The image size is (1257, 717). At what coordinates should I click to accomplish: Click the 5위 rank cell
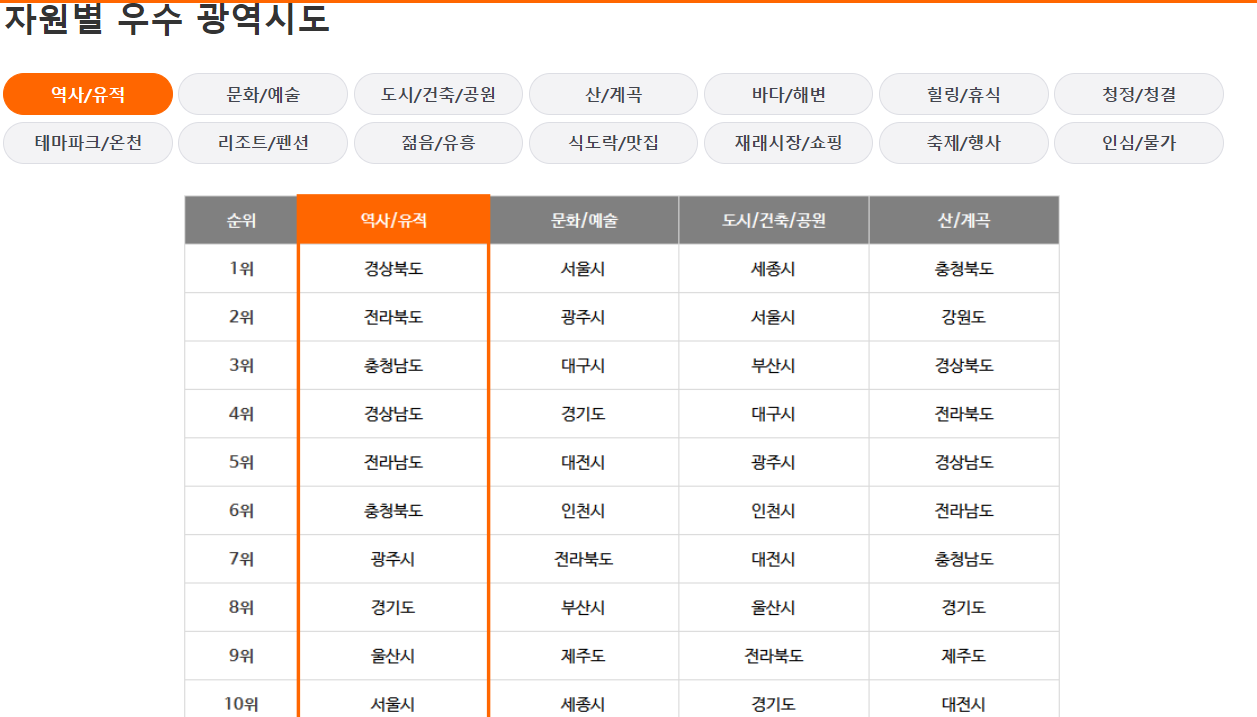tap(241, 463)
